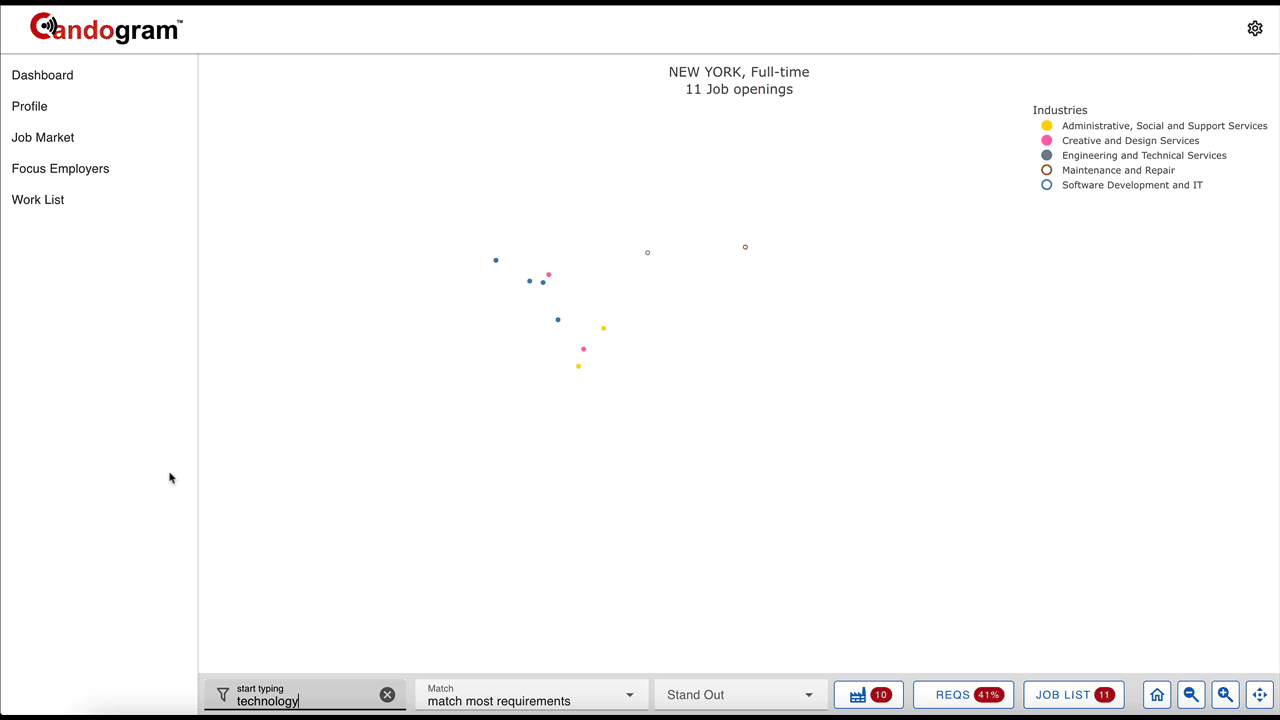Zoom out with the magnifier minus icon

pos(1191,695)
